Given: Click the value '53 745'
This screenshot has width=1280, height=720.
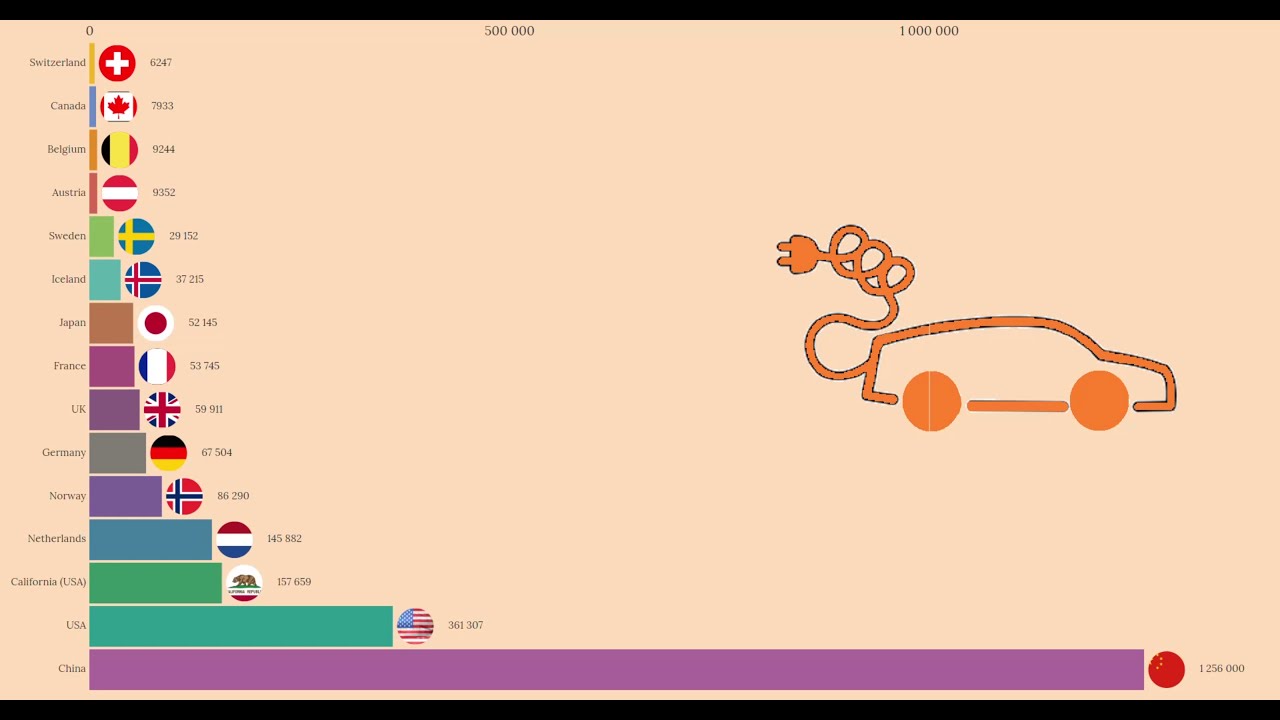Looking at the screenshot, I should [x=204, y=366].
